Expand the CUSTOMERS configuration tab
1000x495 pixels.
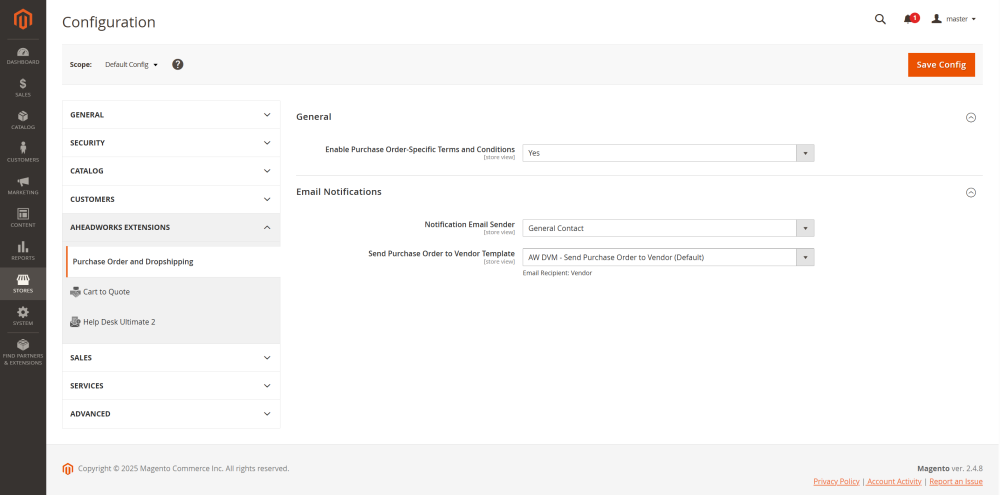point(171,199)
